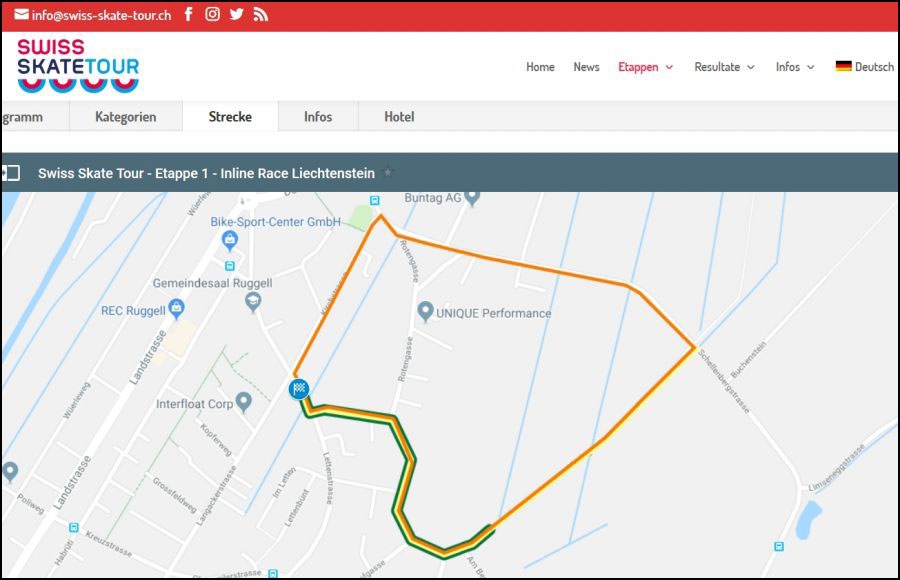Toggle the map legend sidebar panel

pyautogui.click(x=10, y=173)
